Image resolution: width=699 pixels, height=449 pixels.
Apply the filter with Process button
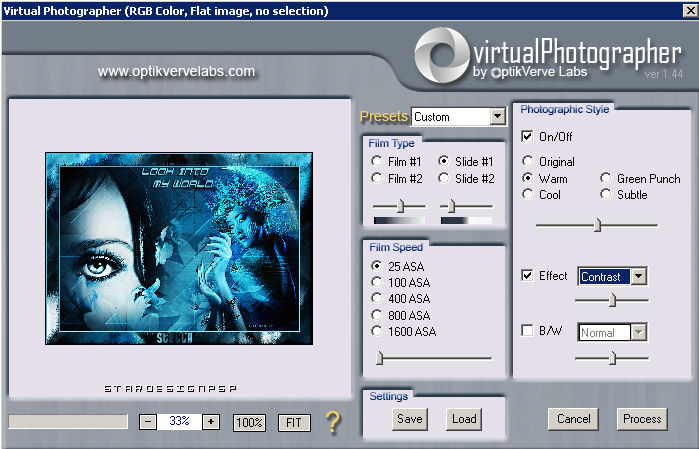(x=642, y=419)
